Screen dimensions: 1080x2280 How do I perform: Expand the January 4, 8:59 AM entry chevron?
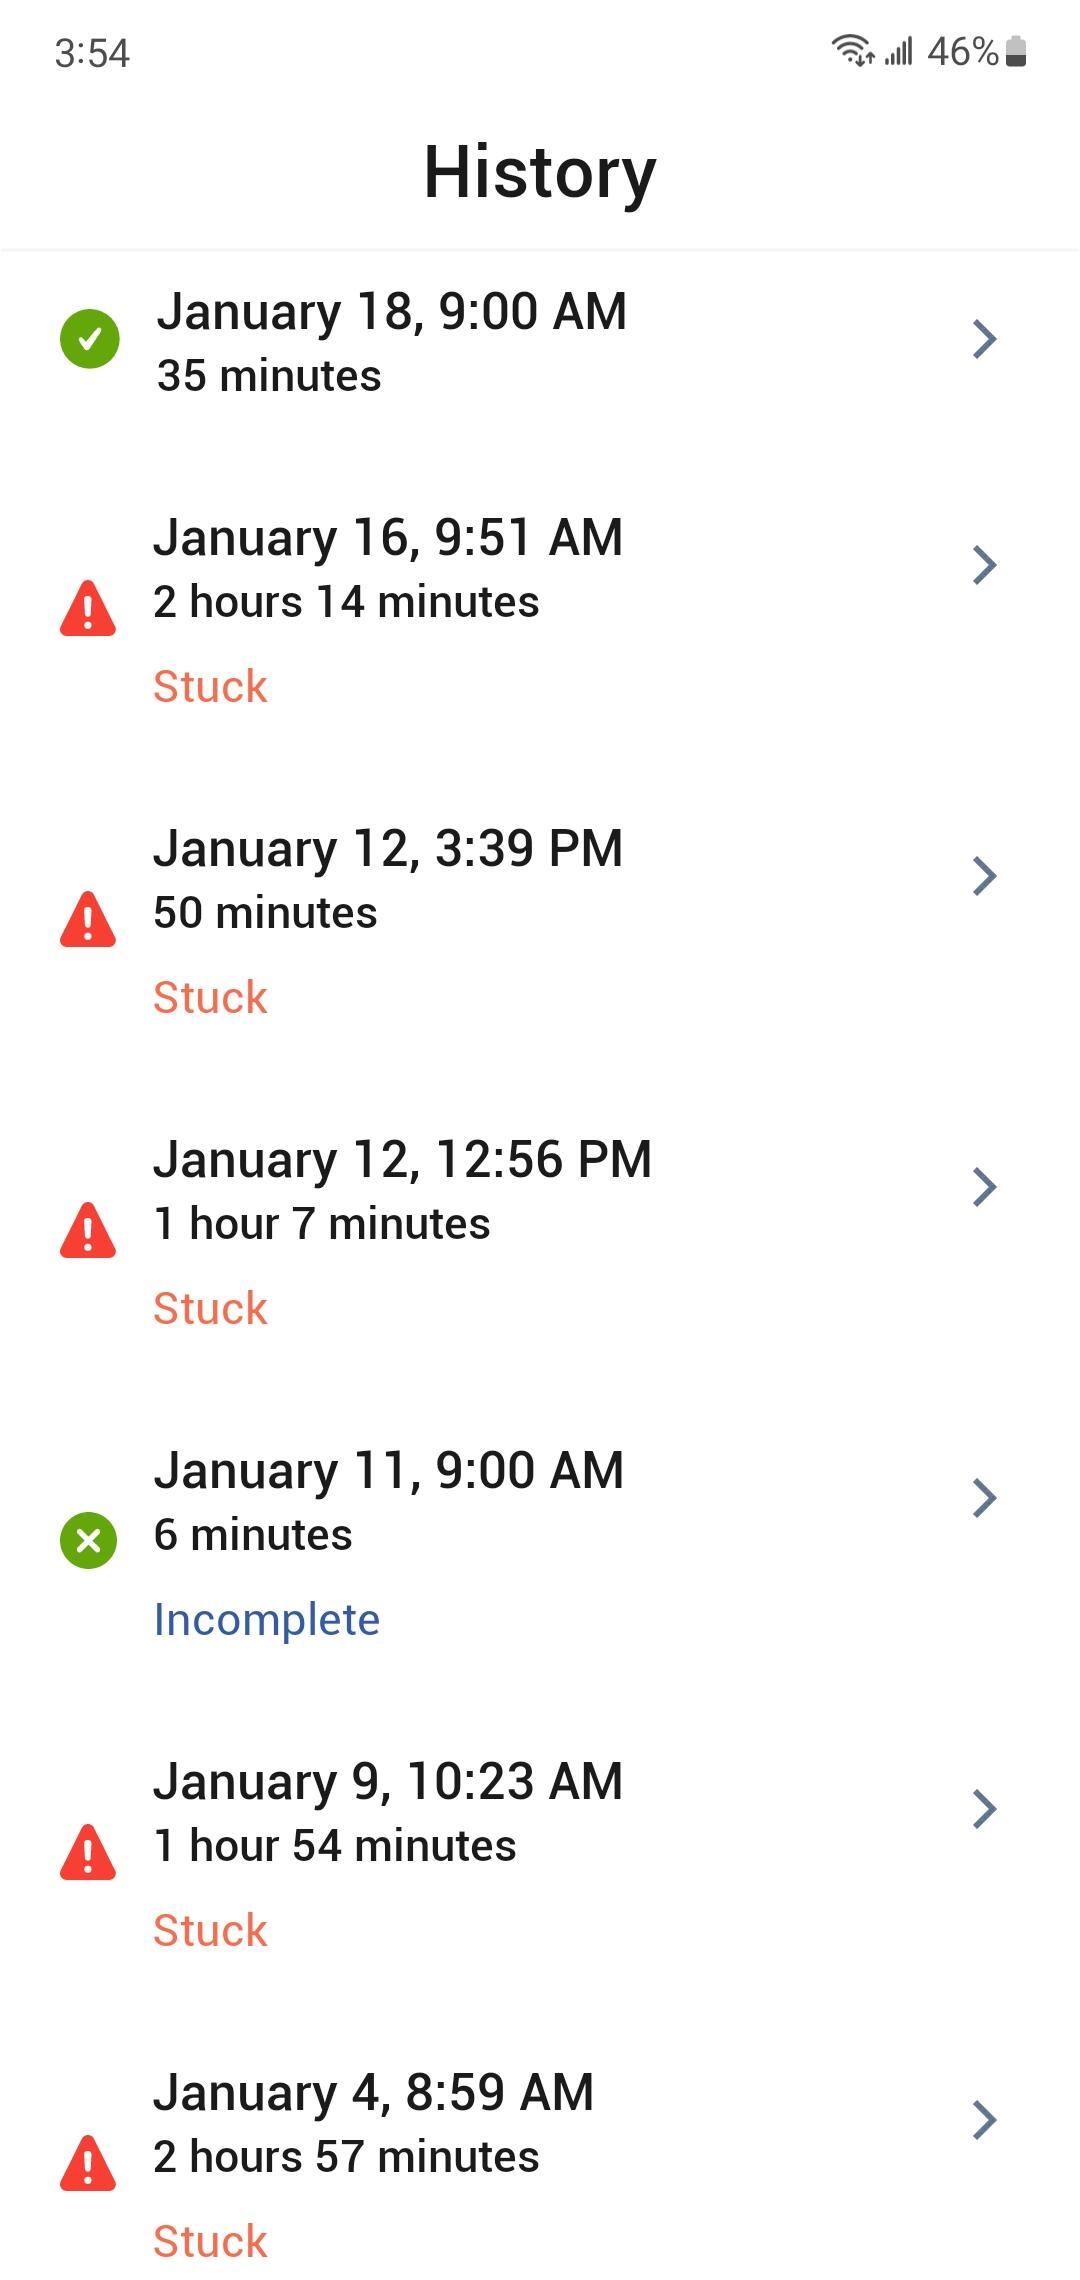pos(984,2120)
